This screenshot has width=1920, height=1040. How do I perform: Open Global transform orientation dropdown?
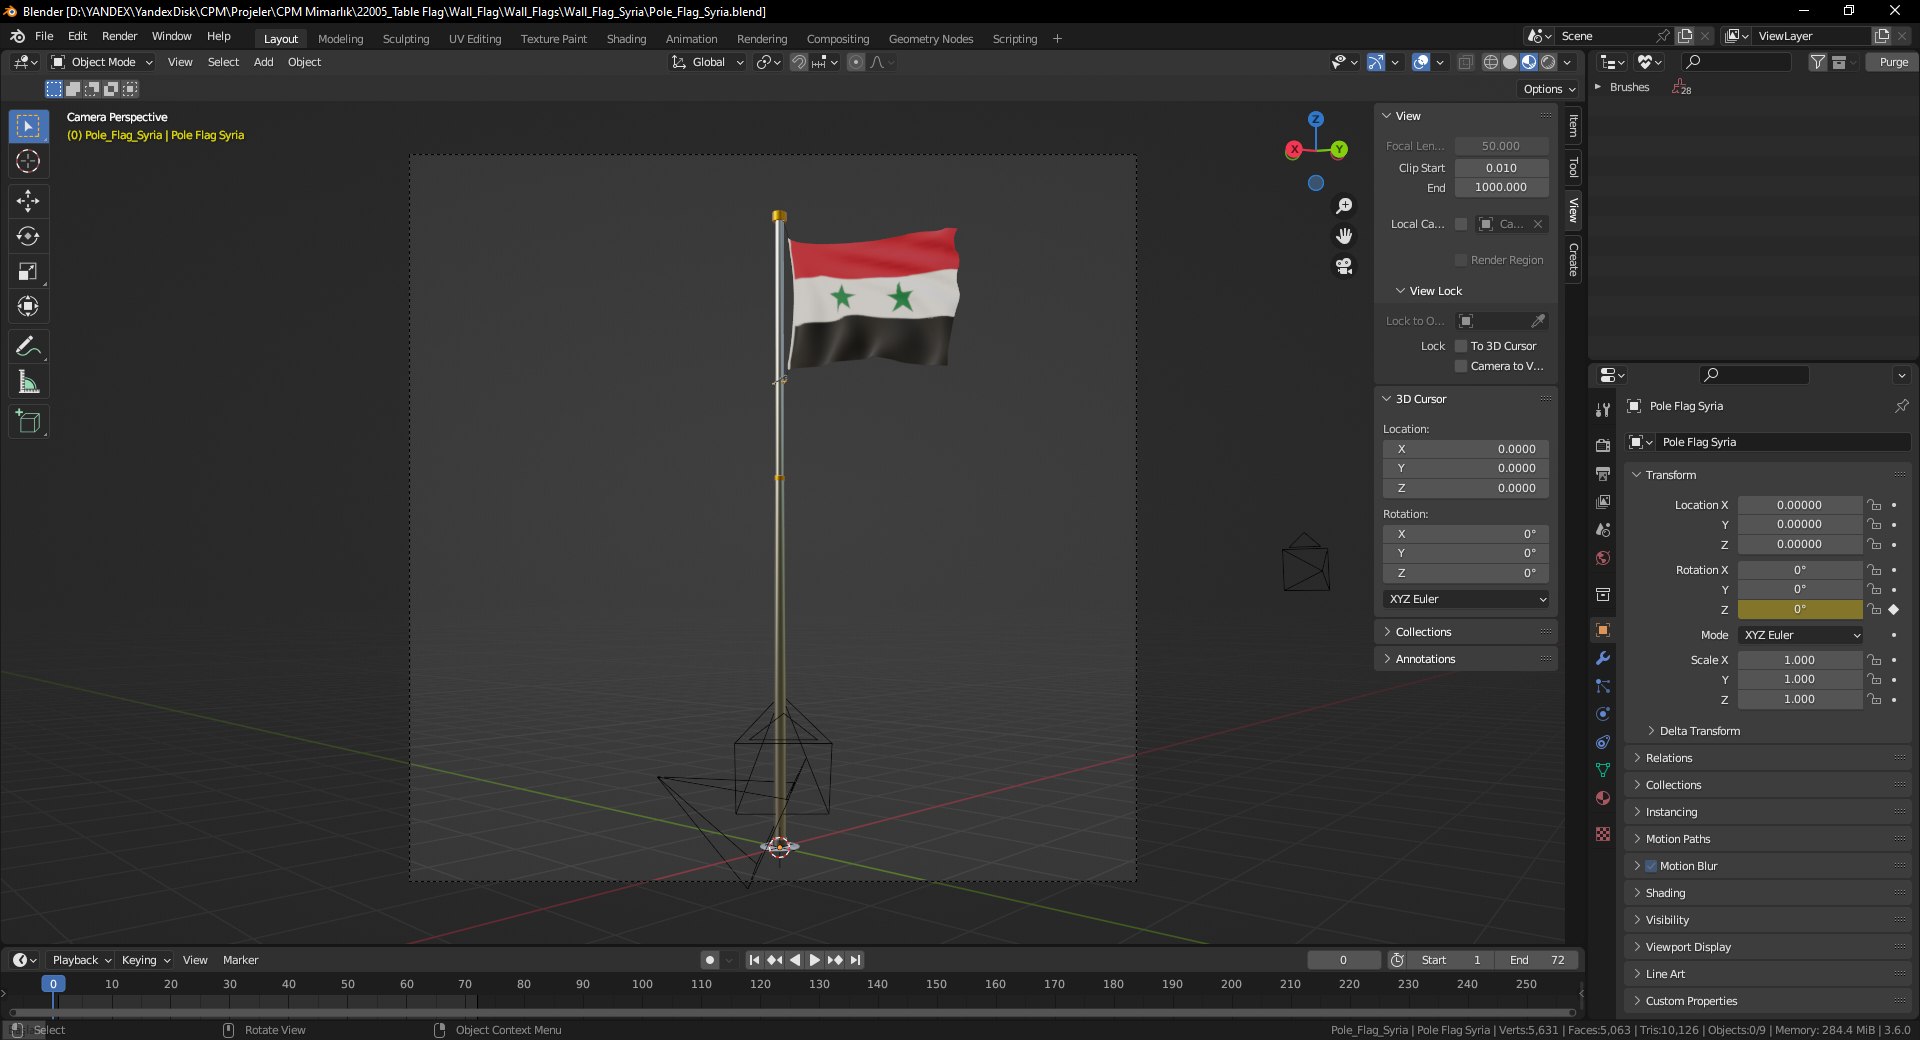(x=708, y=62)
